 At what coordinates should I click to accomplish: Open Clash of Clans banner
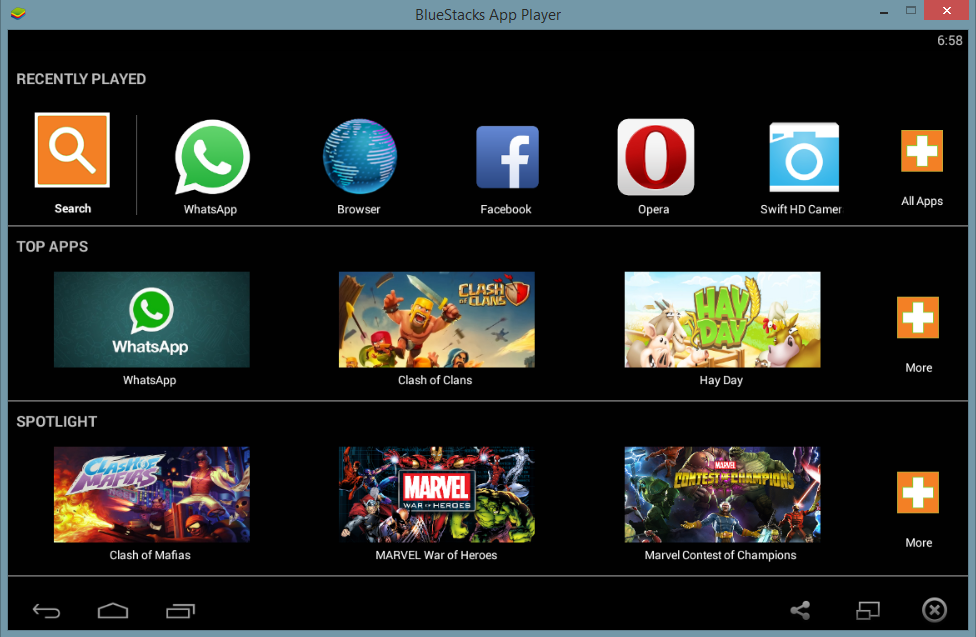click(x=436, y=319)
